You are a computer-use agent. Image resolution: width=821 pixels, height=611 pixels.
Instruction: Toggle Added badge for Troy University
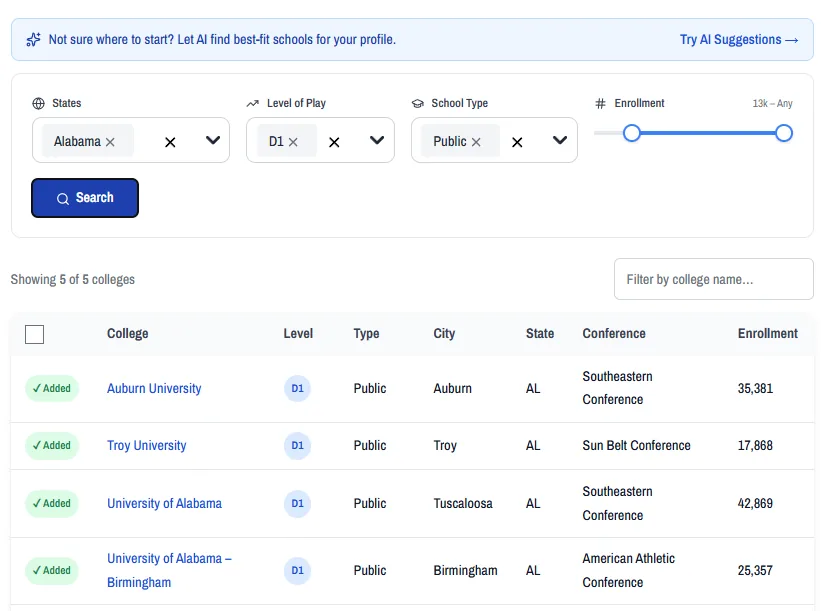tap(52, 446)
